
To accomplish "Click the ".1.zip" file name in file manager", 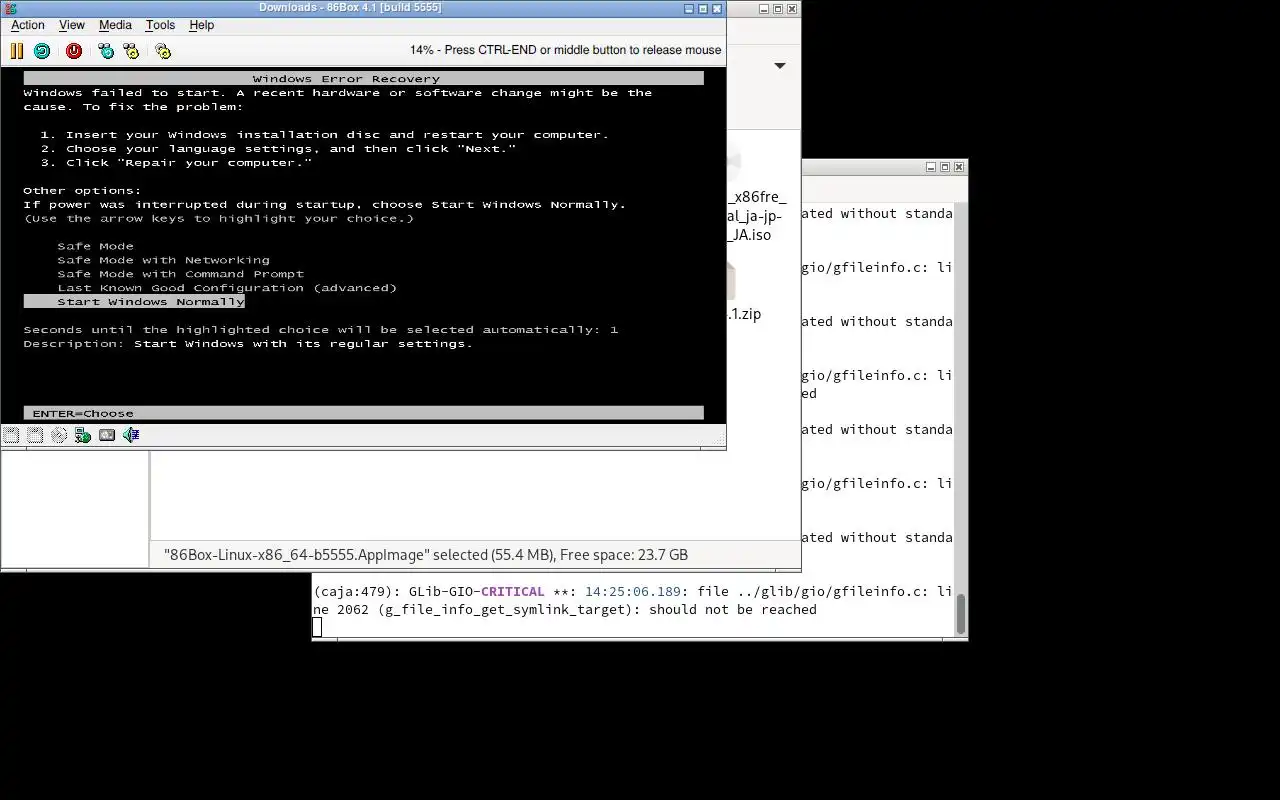I will (x=745, y=314).
